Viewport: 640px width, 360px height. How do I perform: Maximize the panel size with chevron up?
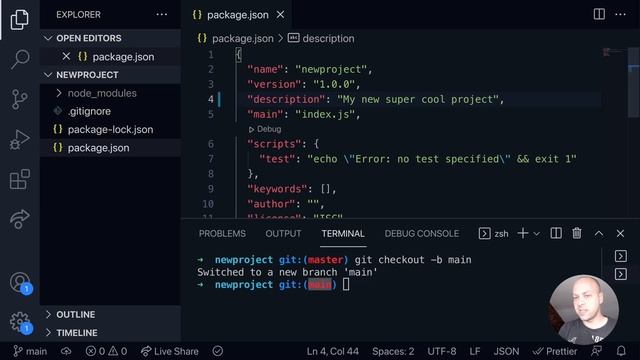[599, 233]
